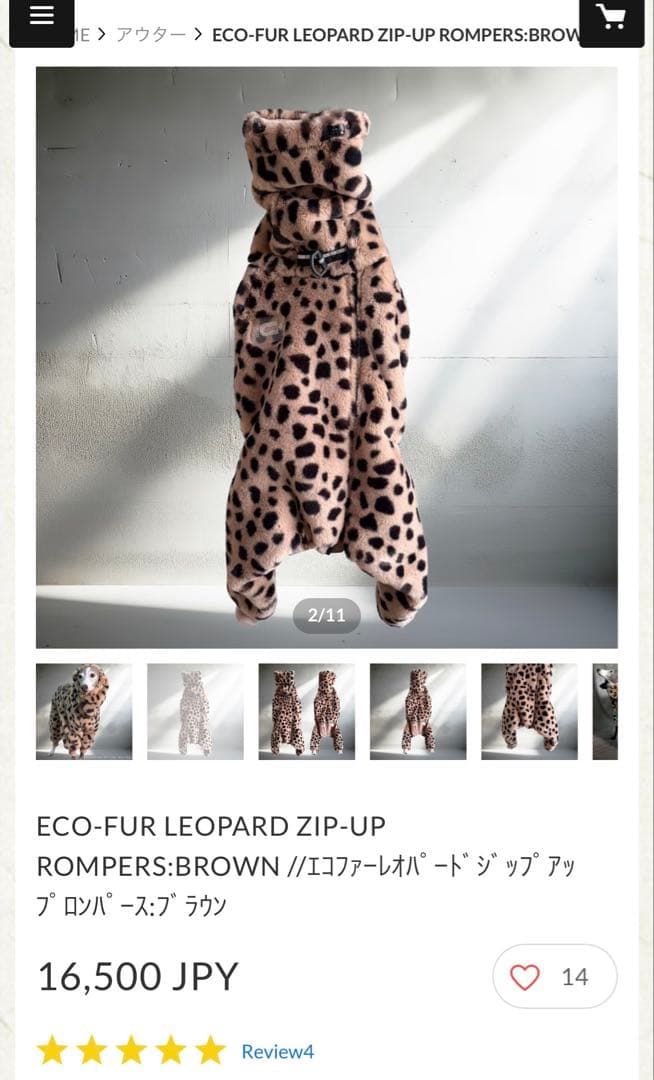Viewport: 654px width, 1080px height.
Task: Tap the heart favorite icon
Action: (x=525, y=977)
